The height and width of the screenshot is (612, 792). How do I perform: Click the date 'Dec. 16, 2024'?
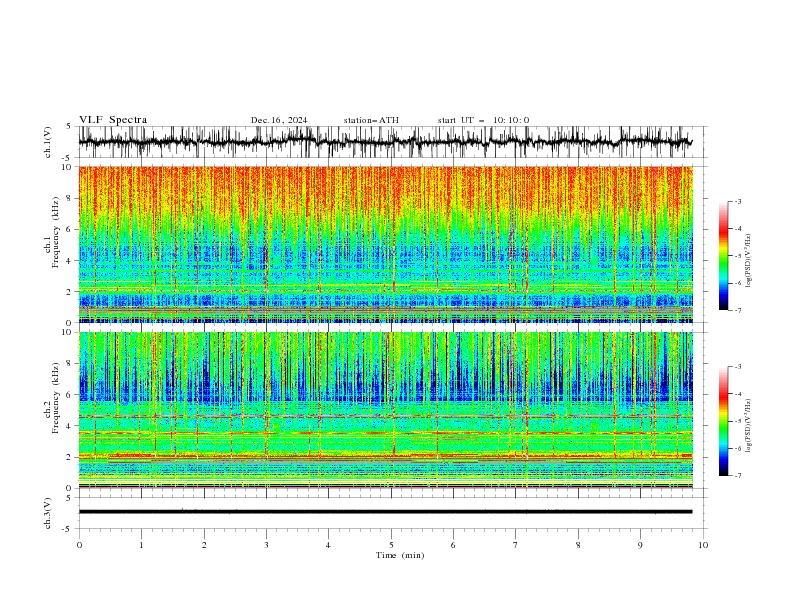click(x=279, y=120)
